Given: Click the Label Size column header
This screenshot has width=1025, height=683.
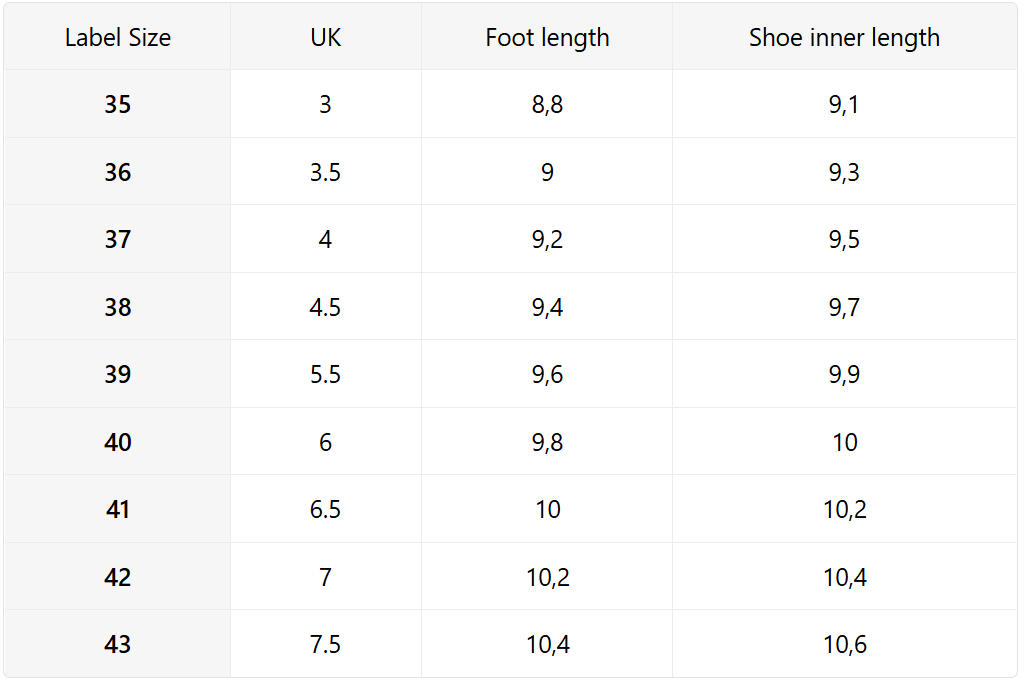Looking at the screenshot, I should click(118, 38).
